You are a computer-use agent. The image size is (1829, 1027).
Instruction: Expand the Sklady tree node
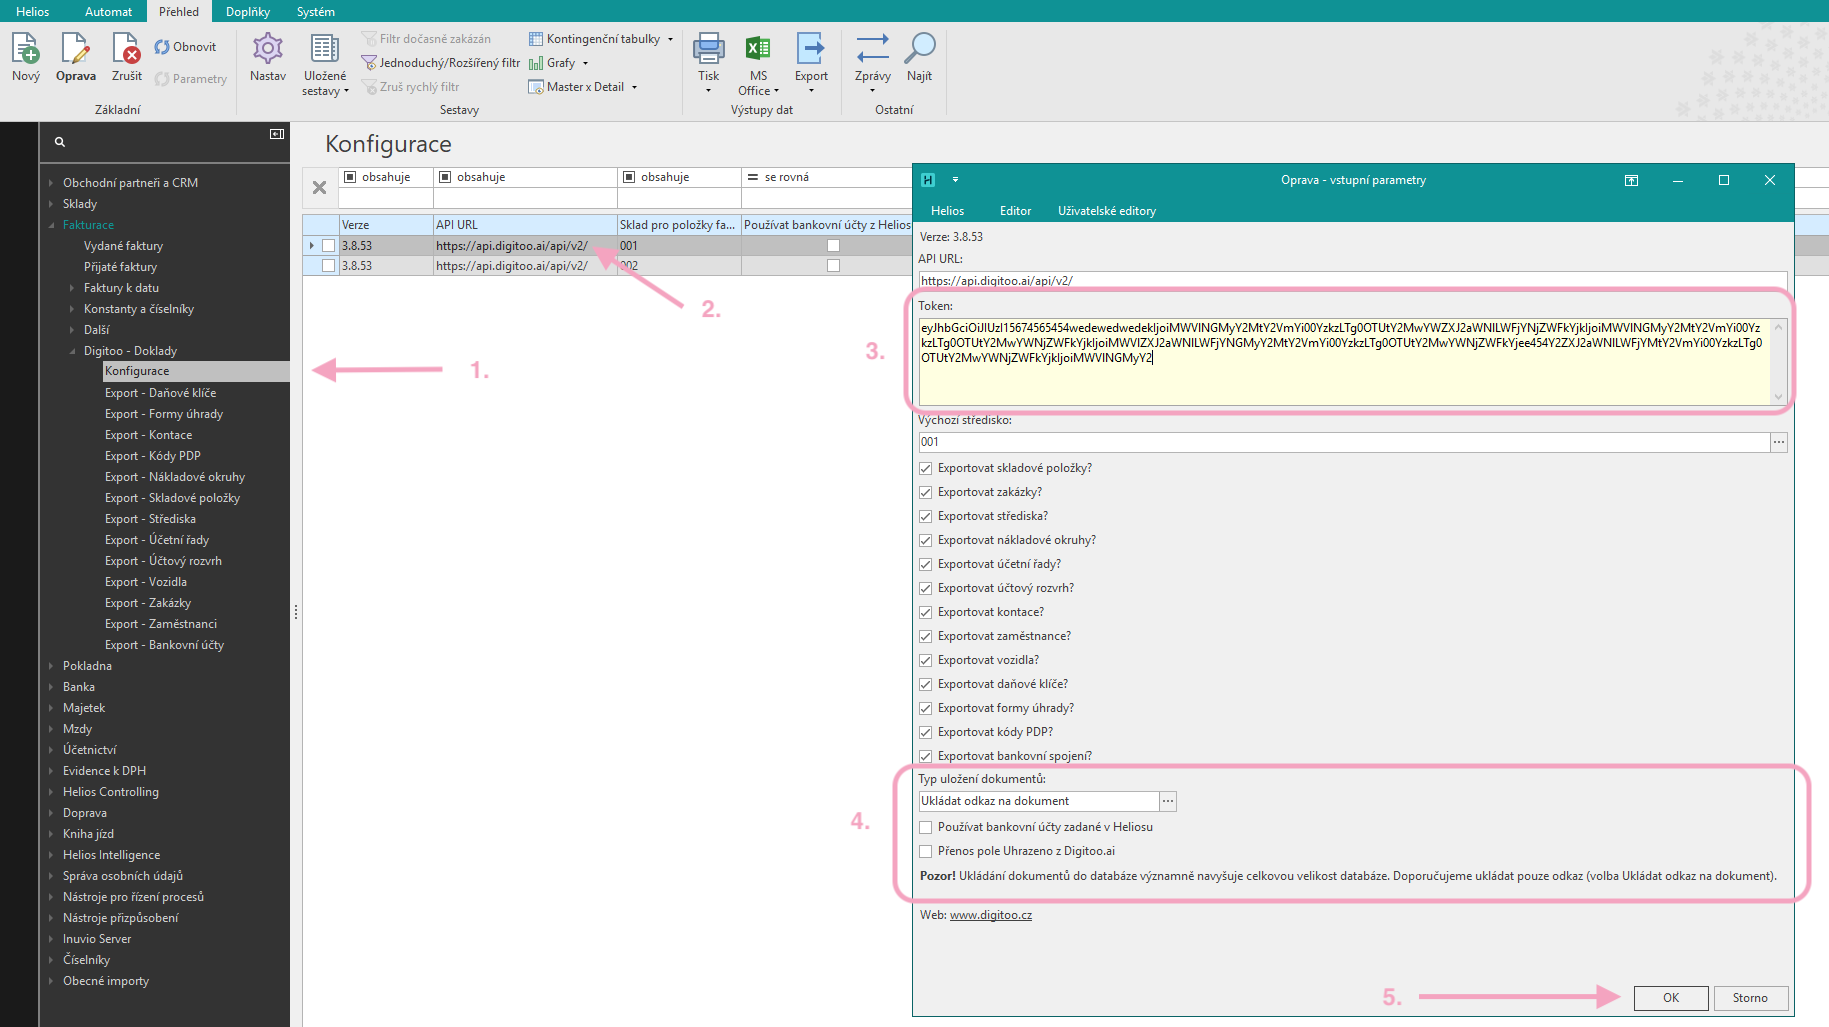click(51, 204)
